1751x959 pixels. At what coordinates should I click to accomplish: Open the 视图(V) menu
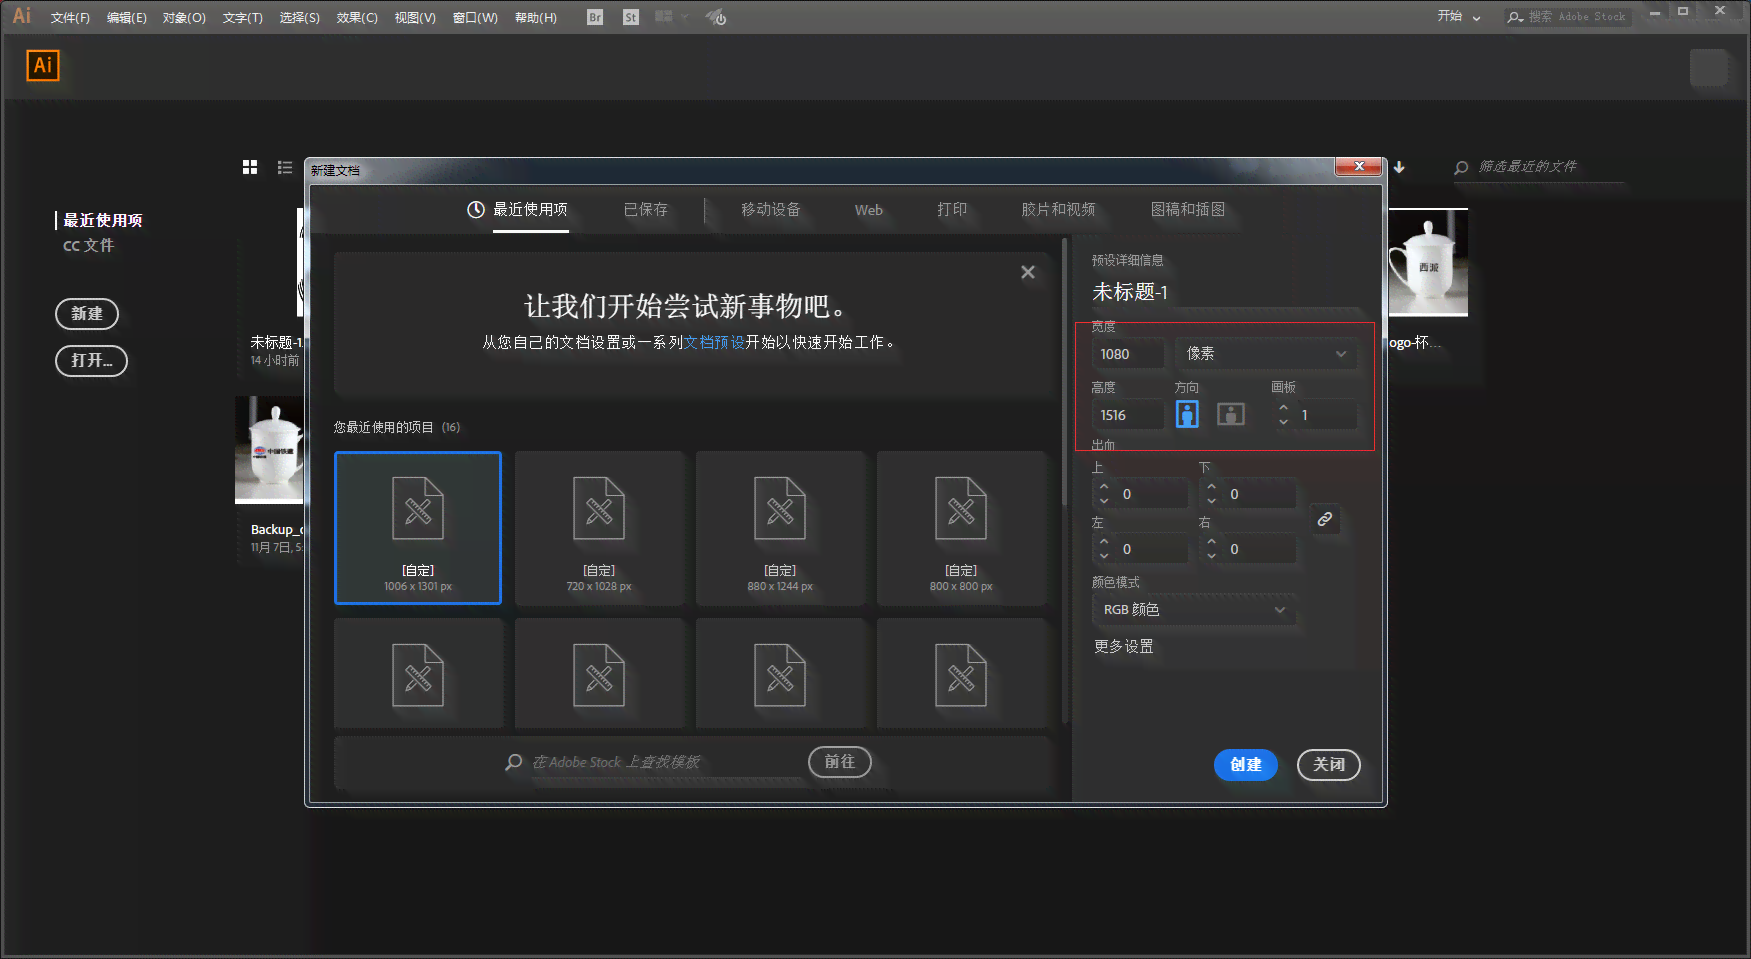(x=415, y=18)
